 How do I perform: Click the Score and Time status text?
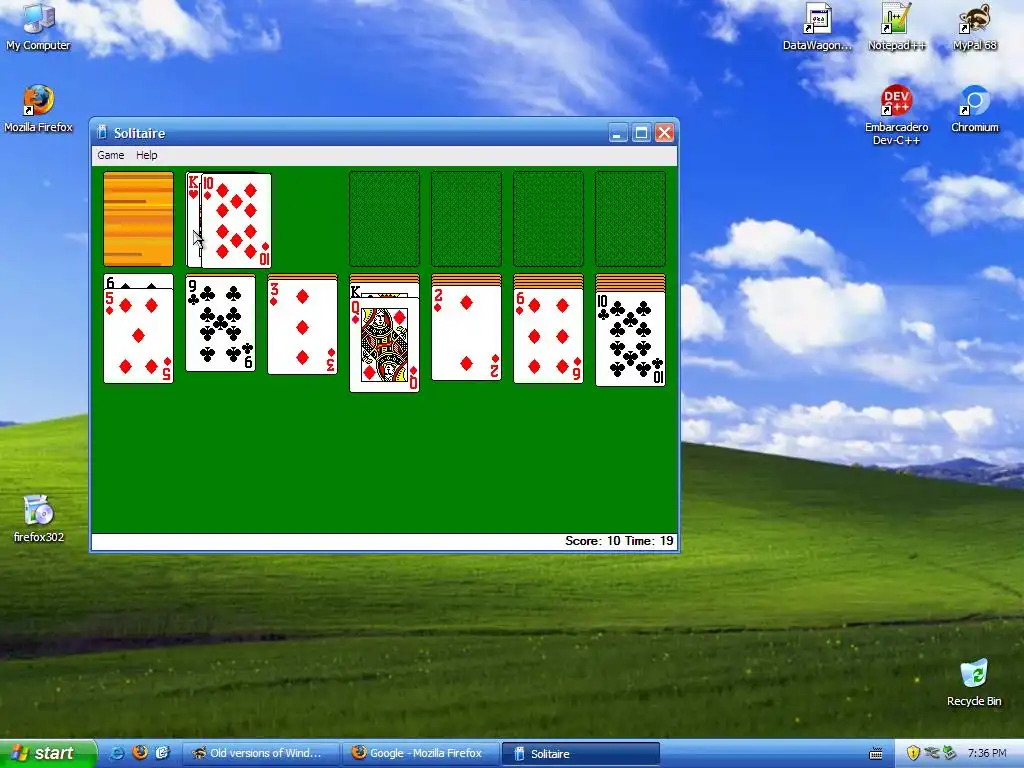[x=619, y=541]
